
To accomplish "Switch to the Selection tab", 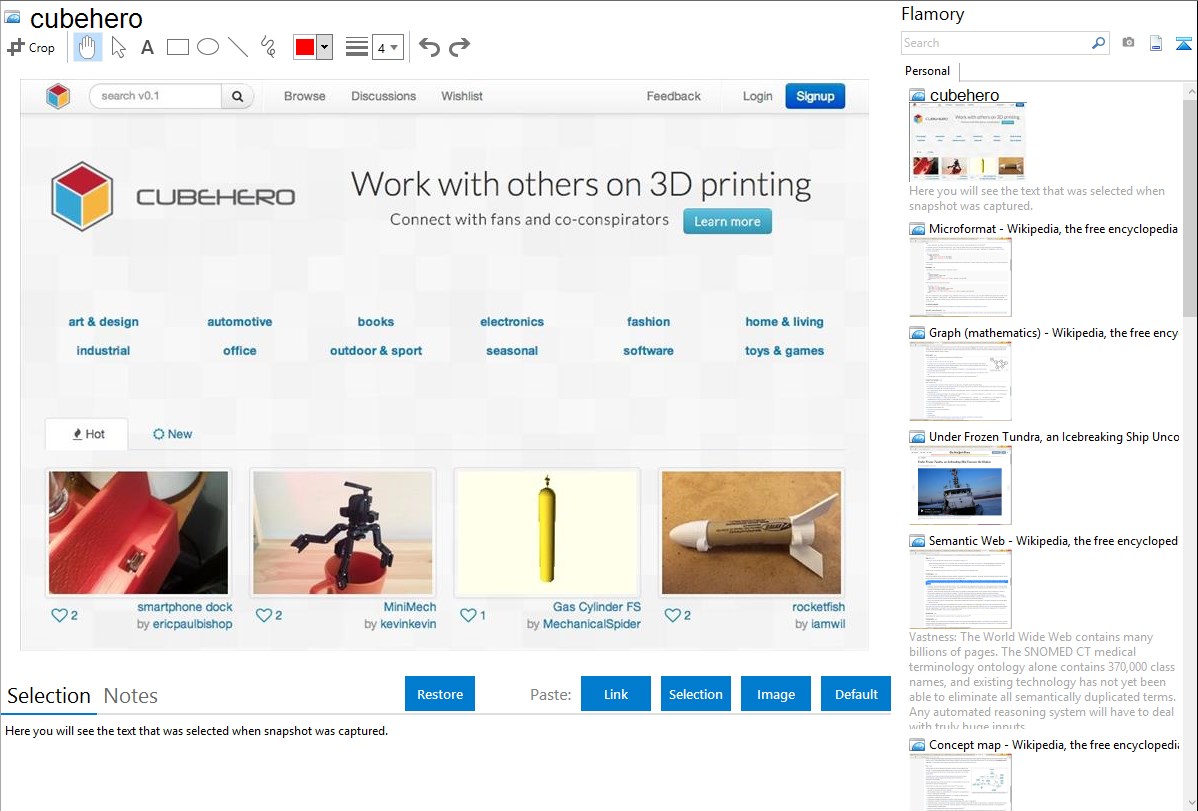I will 49,696.
